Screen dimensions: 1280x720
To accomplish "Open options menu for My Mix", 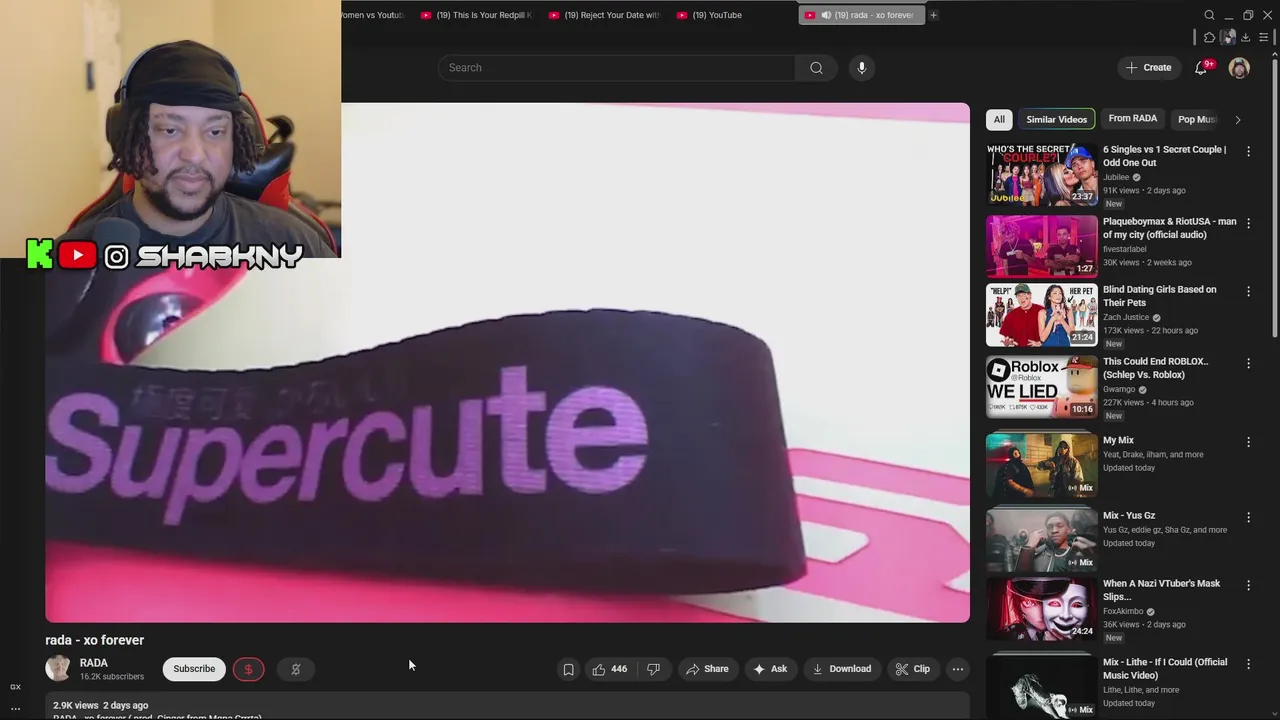I will point(1248,442).
